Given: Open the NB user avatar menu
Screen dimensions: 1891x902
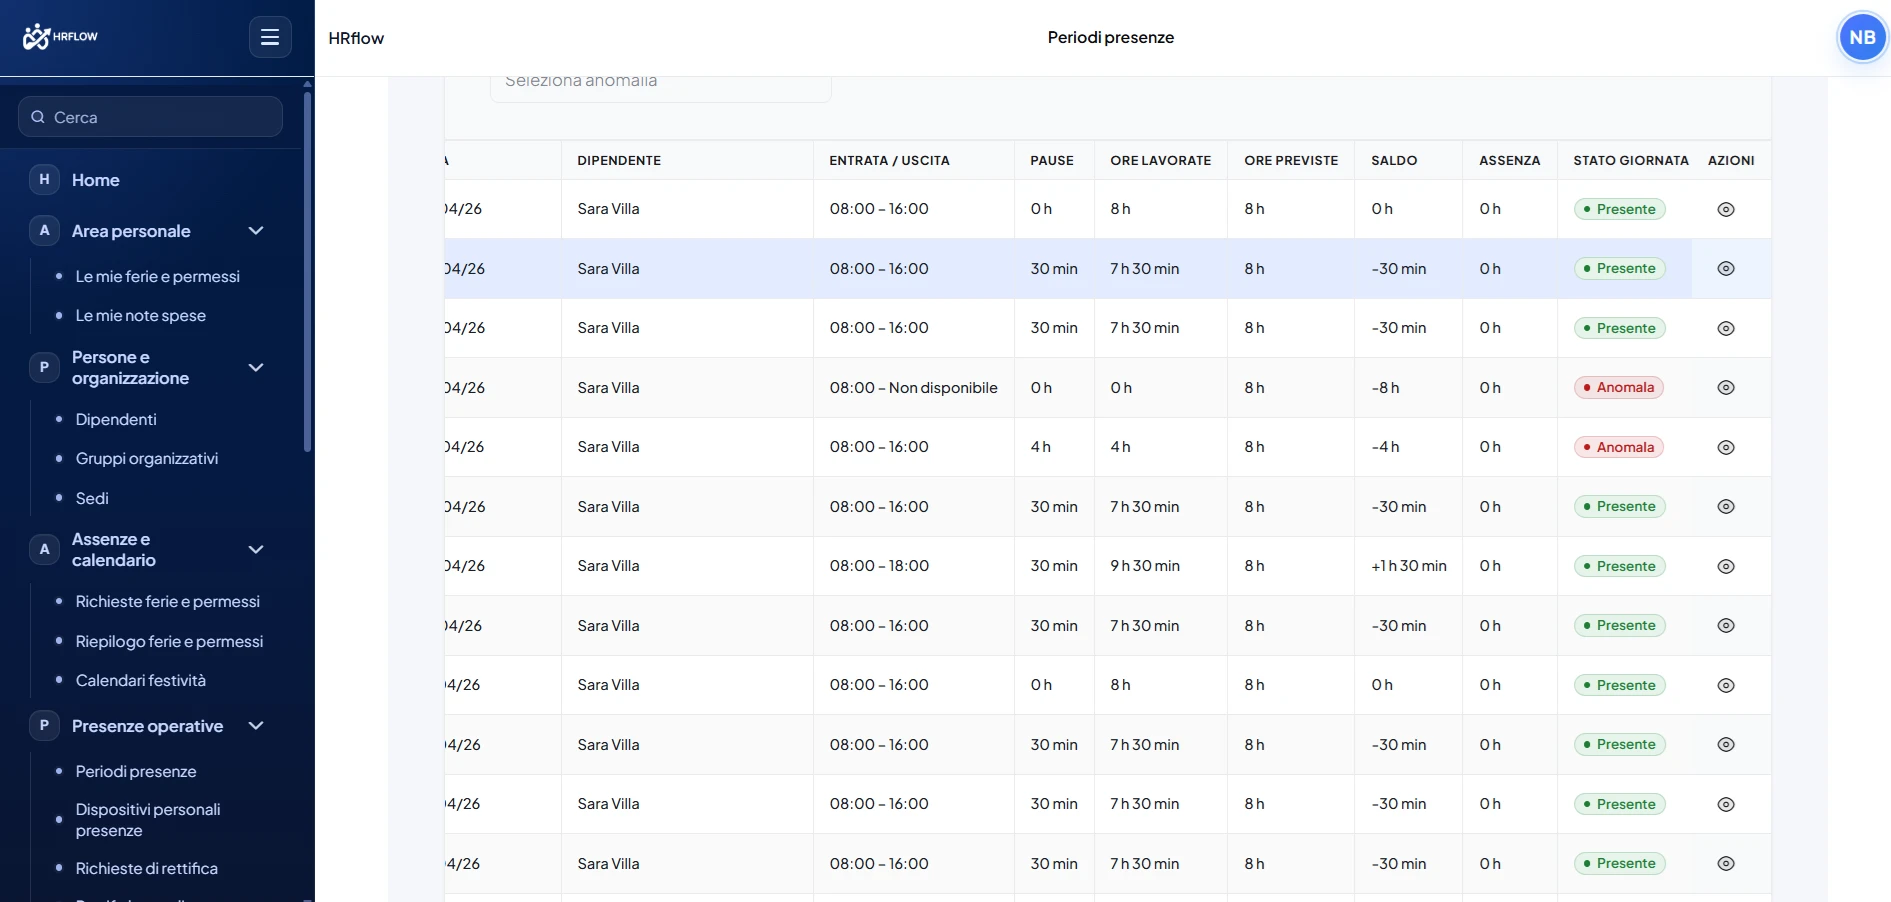Looking at the screenshot, I should (1862, 38).
